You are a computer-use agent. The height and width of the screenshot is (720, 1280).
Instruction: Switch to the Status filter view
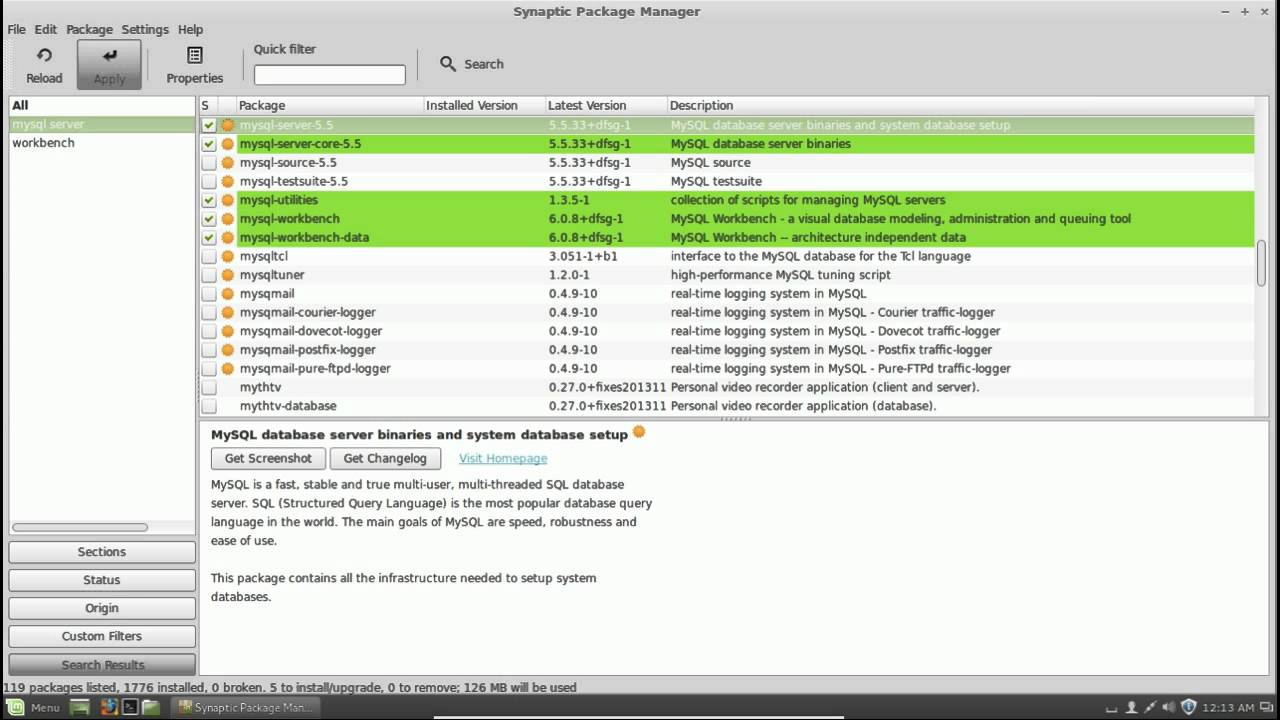pos(102,580)
